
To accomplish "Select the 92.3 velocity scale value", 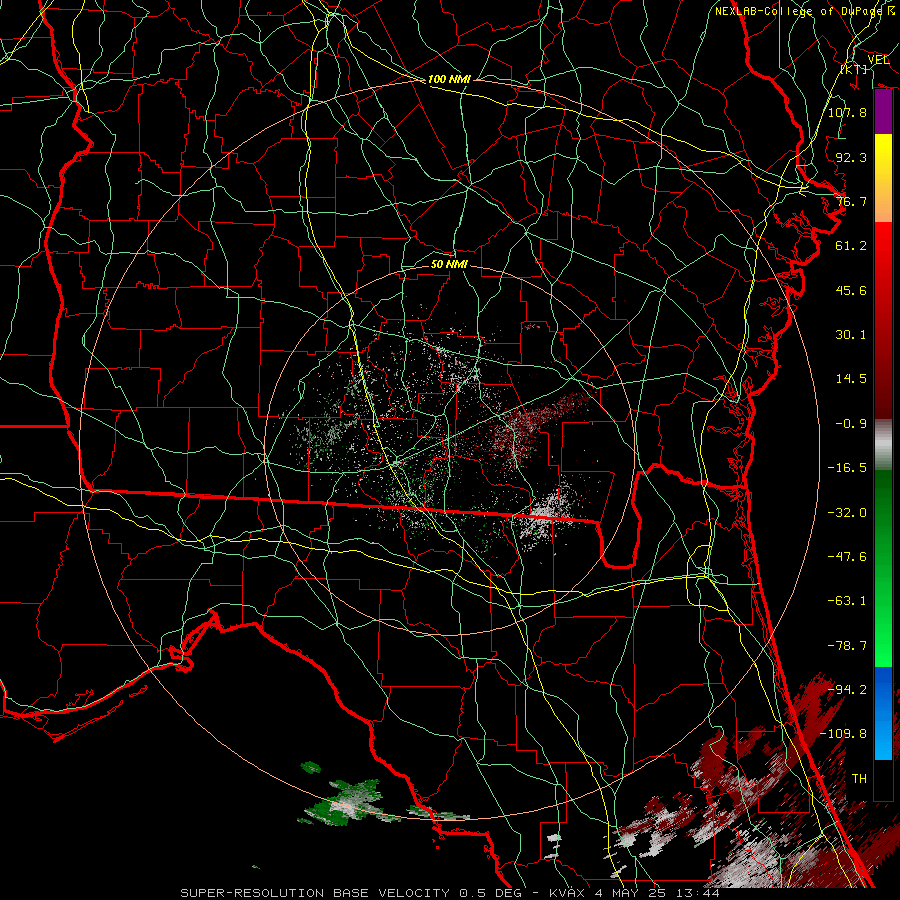I will pos(851,157).
